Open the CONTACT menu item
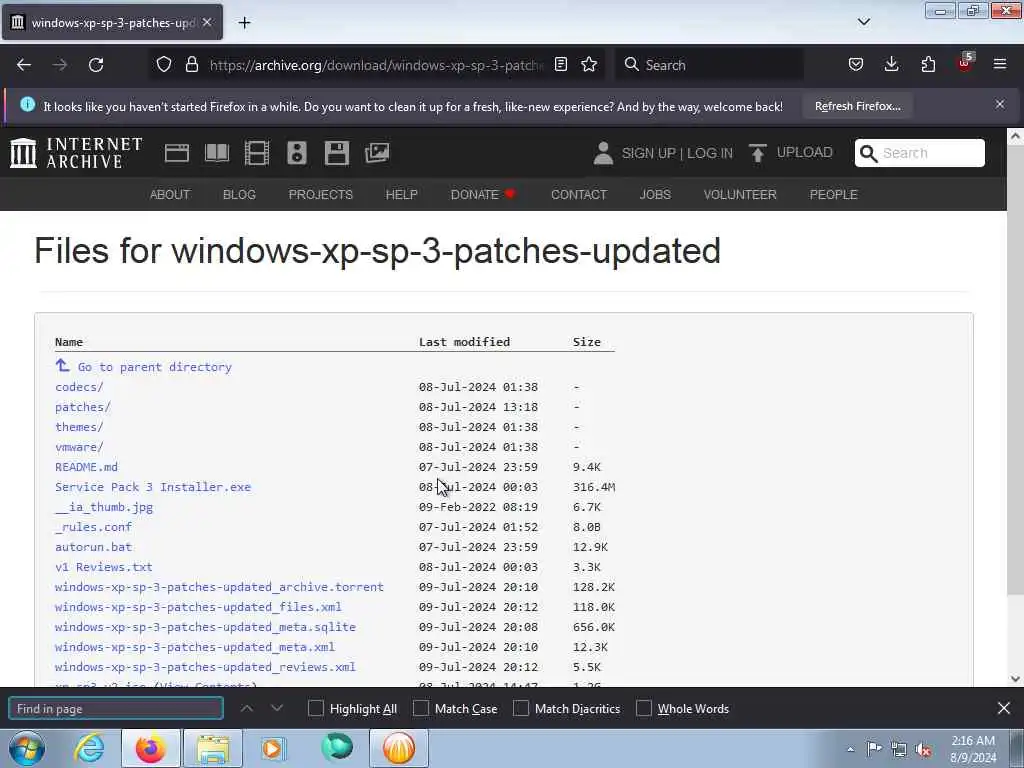 click(x=579, y=195)
